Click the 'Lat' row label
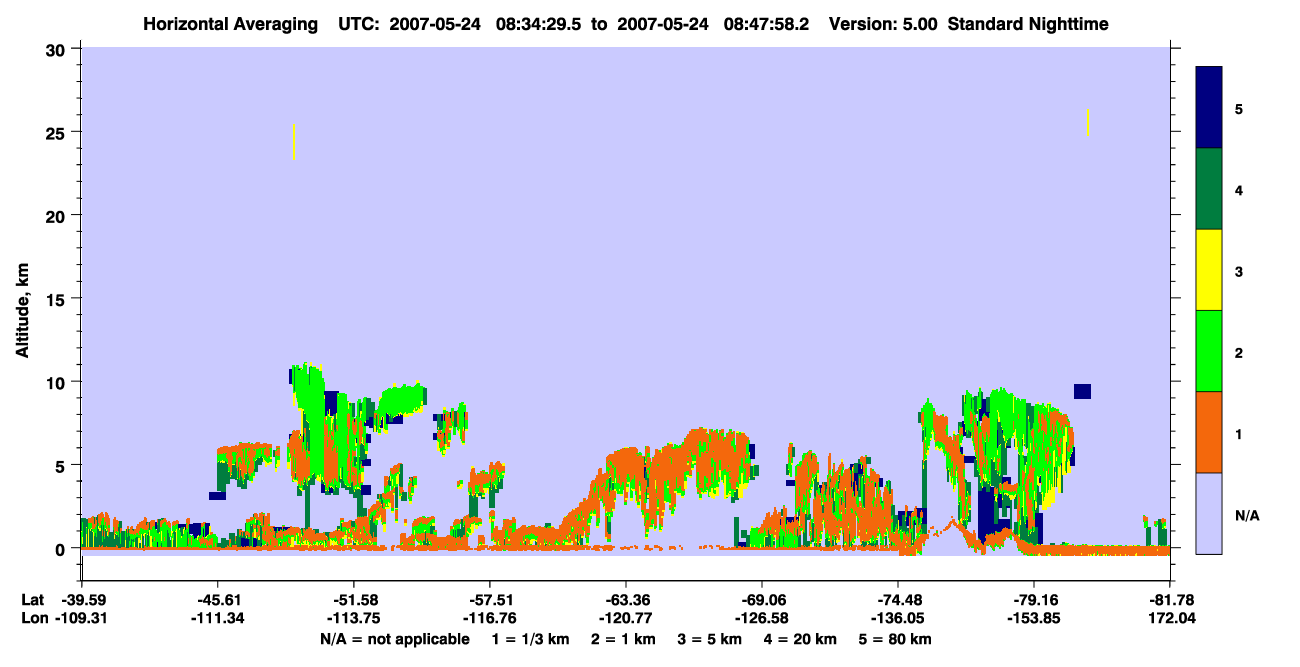This screenshot has width=1300, height=667. [x=33, y=600]
